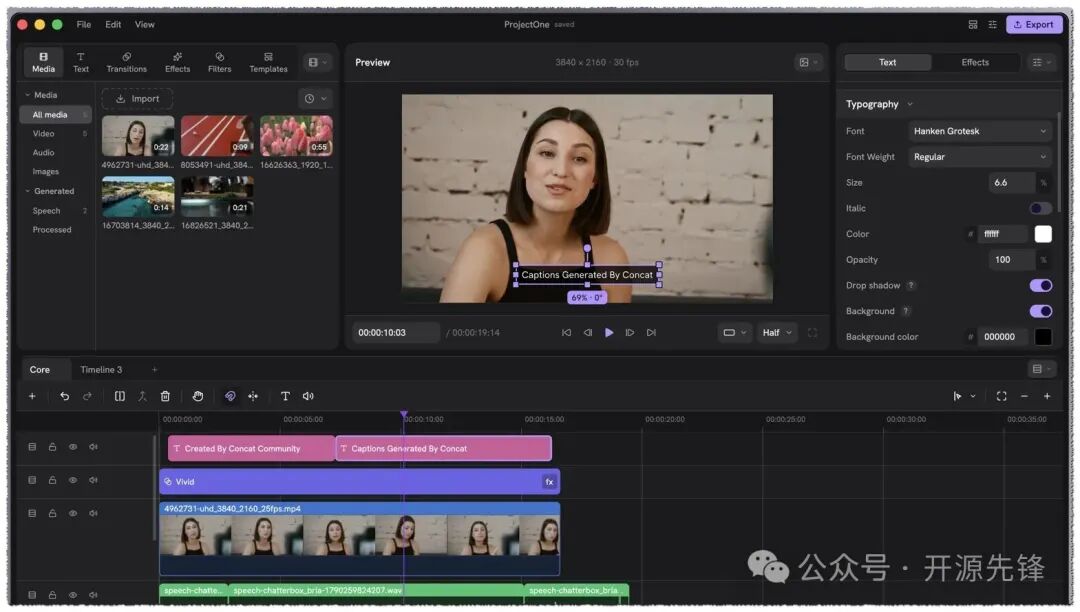The width and height of the screenshot is (1080, 612).
Task: Redo the last timeline action
Action: click(x=87, y=397)
